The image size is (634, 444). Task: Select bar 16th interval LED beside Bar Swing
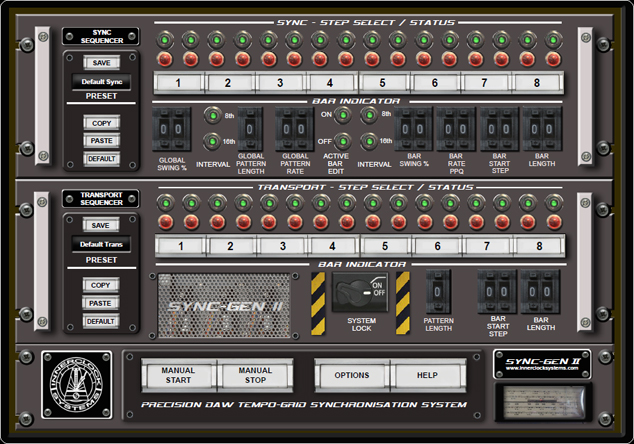pyautogui.click(x=368, y=141)
